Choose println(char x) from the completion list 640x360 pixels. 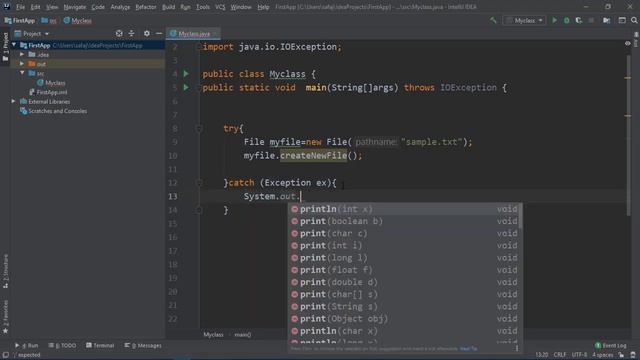click(x=404, y=331)
